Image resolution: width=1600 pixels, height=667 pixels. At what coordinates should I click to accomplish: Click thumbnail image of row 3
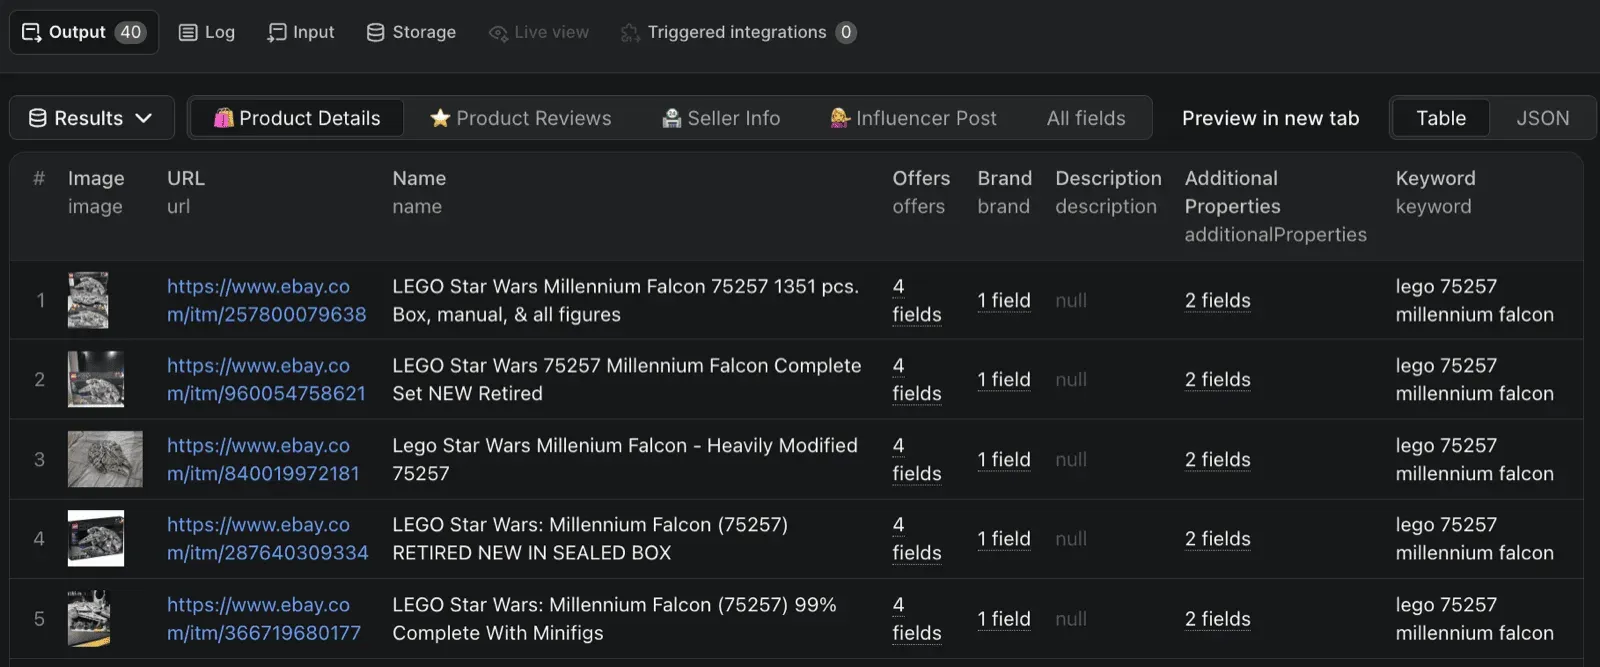coord(105,459)
